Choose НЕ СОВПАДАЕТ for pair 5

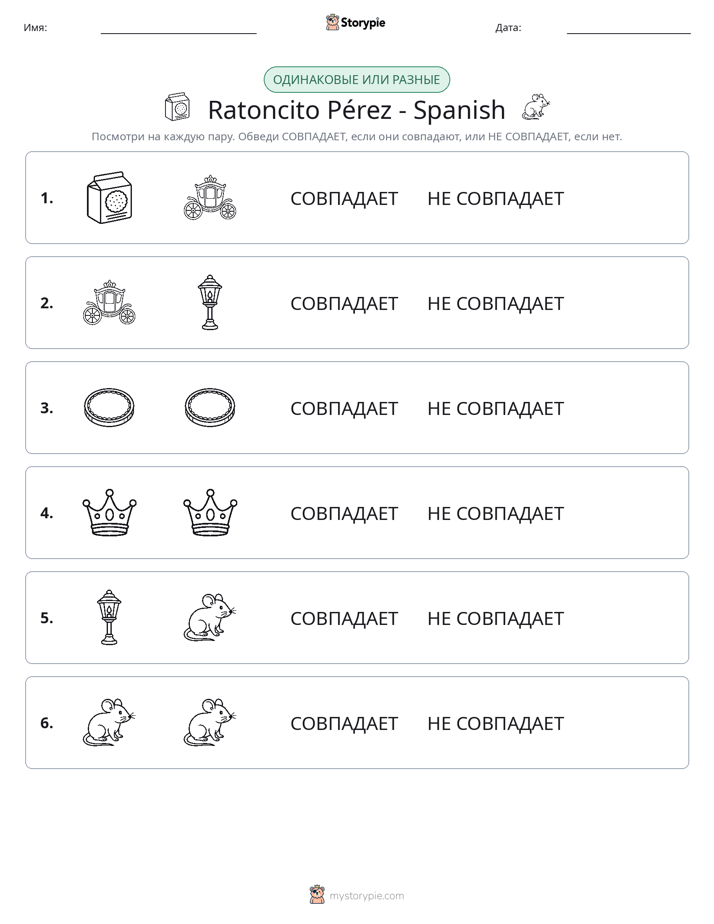pyautogui.click(x=495, y=618)
